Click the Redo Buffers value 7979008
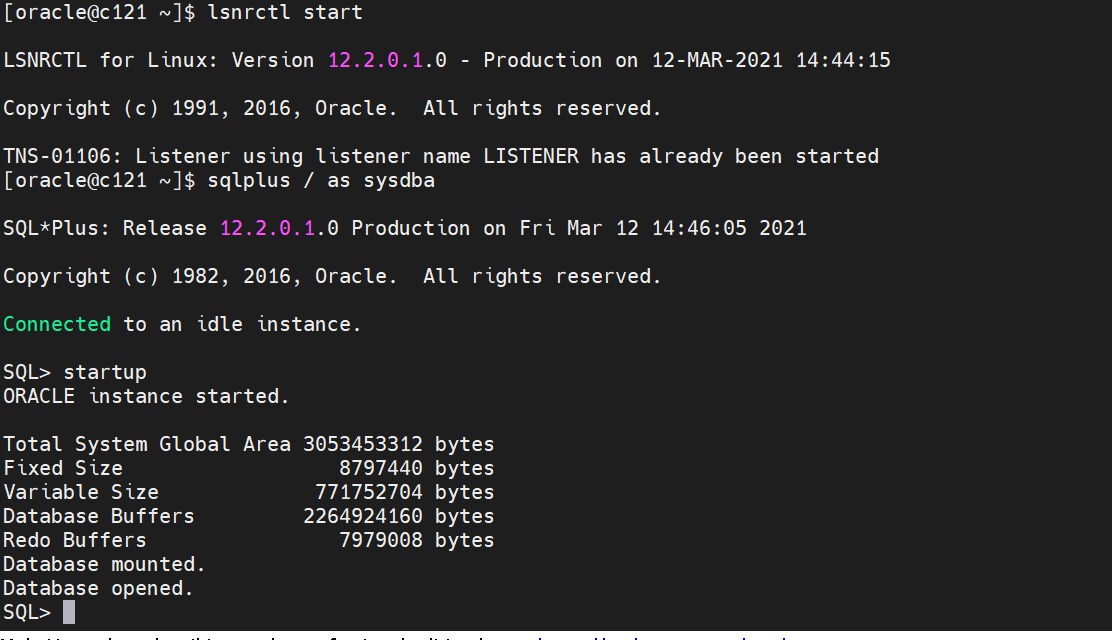Screen dimensions: 1112x640 pos(381,540)
